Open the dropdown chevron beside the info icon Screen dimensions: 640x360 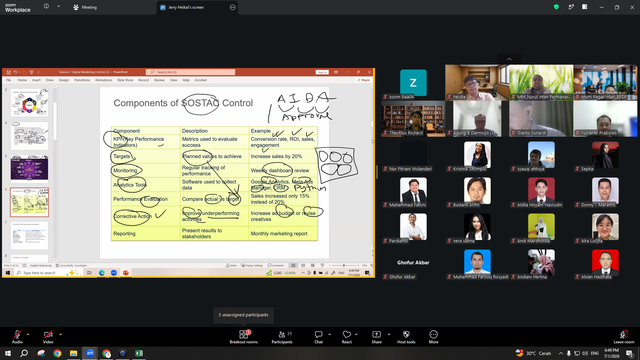point(58,7)
